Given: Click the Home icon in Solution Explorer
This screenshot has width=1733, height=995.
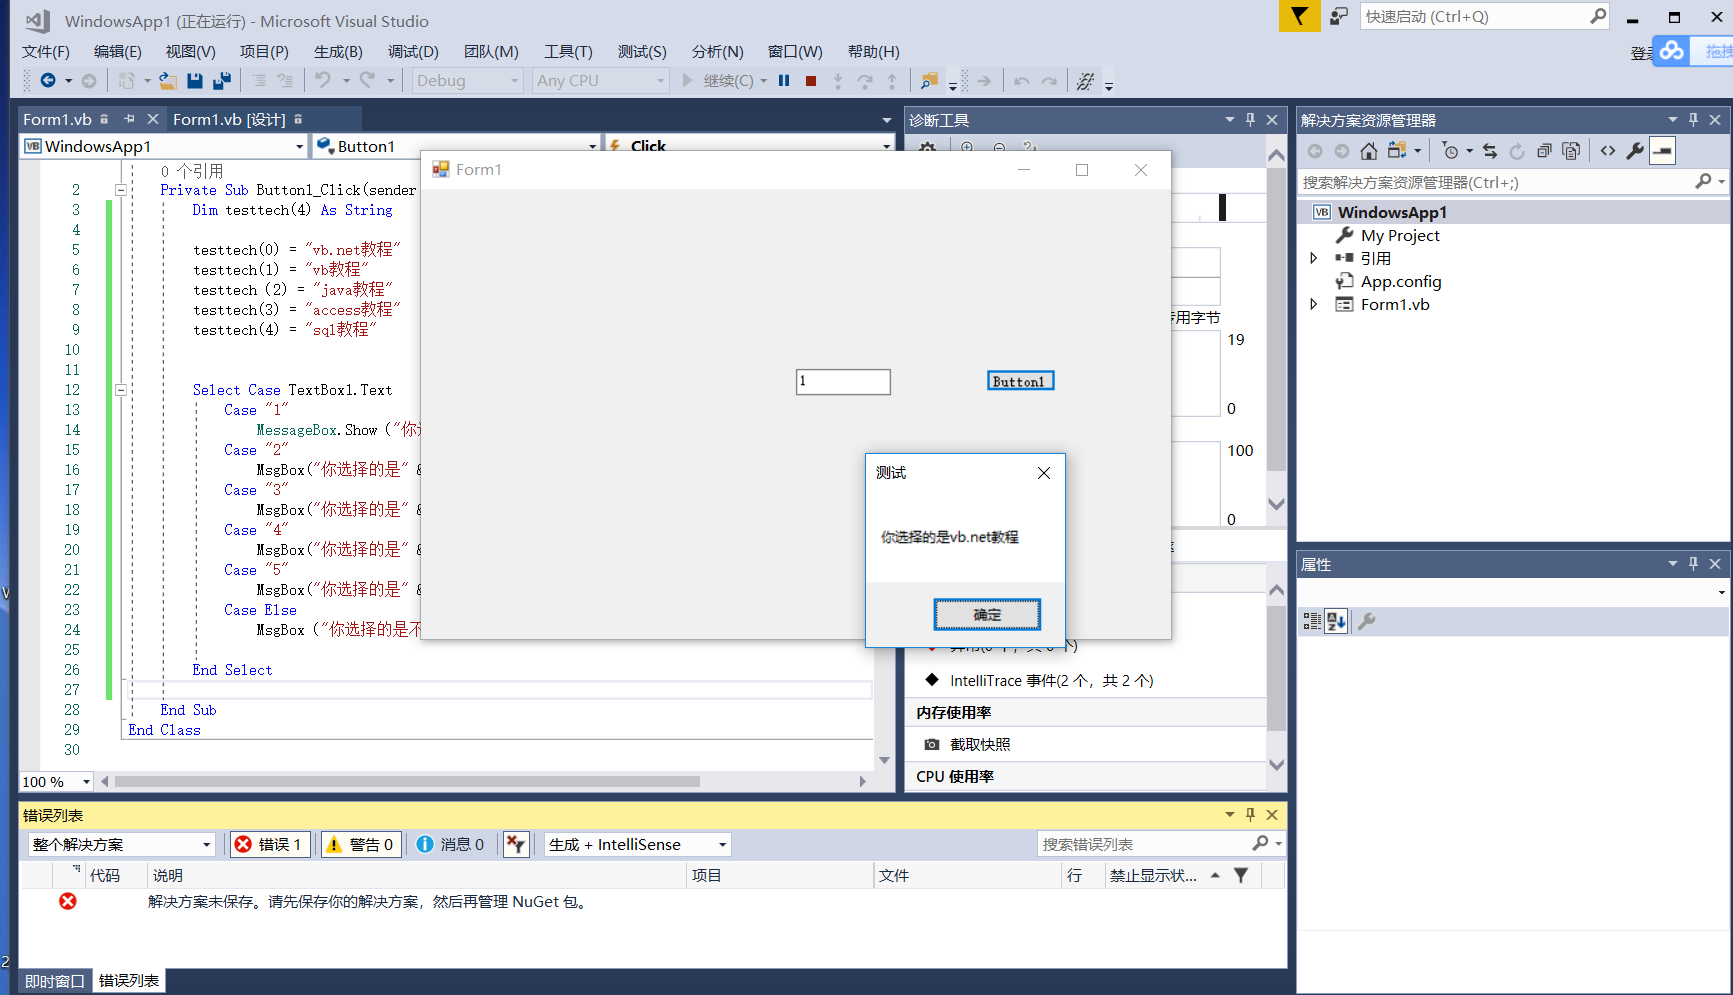Looking at the screenshot, I should (1369, 151).
